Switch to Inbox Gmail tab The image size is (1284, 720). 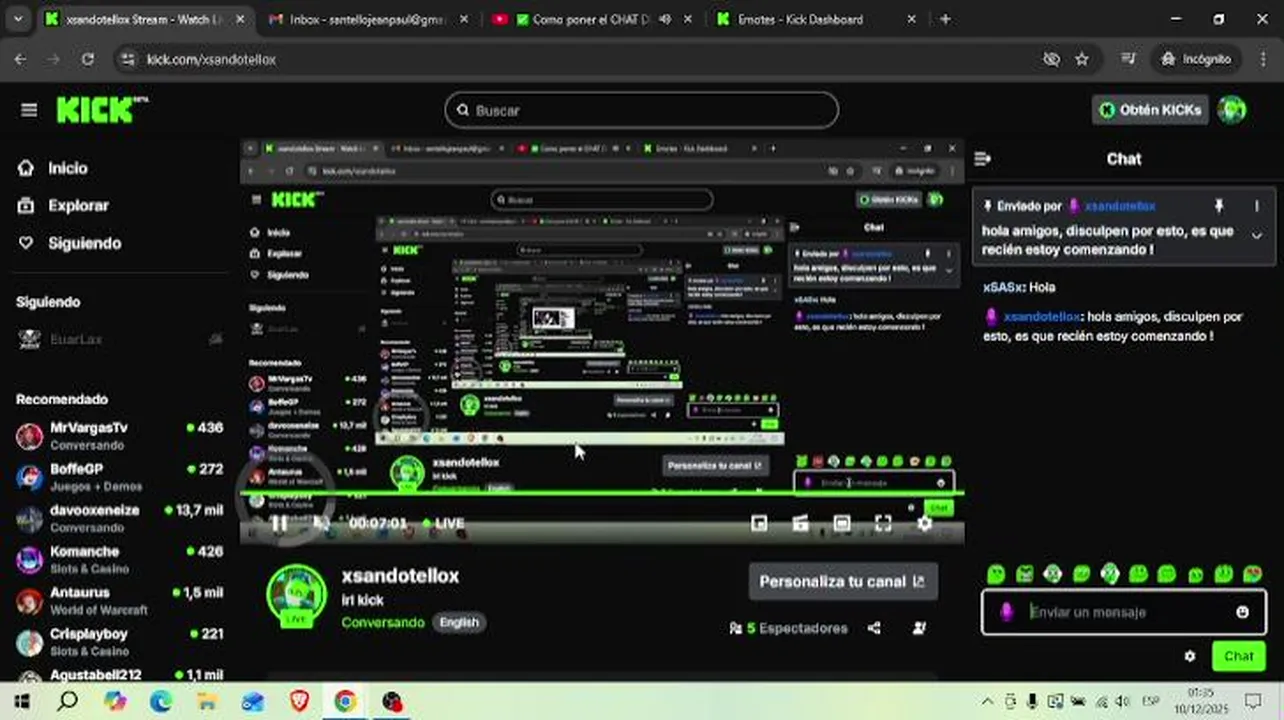click(x=367, y=19)
